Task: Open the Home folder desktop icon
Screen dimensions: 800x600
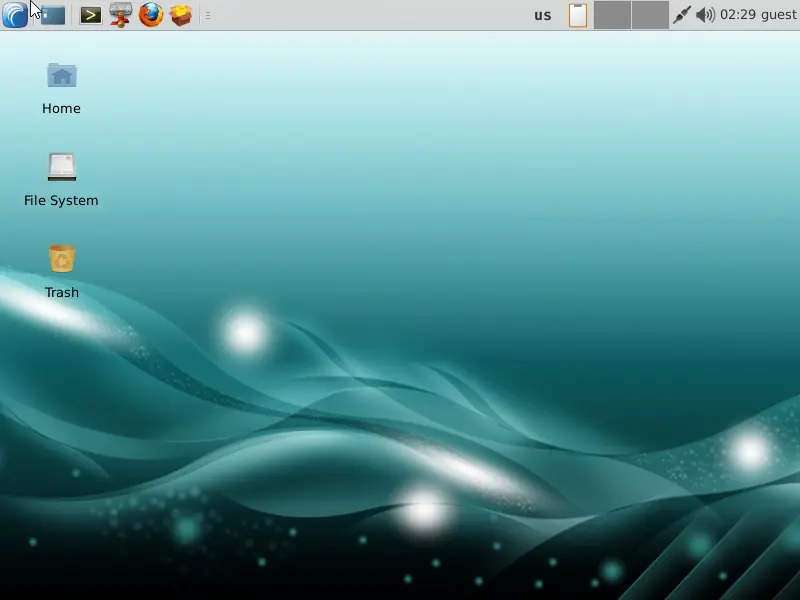Action: (62, 76)
